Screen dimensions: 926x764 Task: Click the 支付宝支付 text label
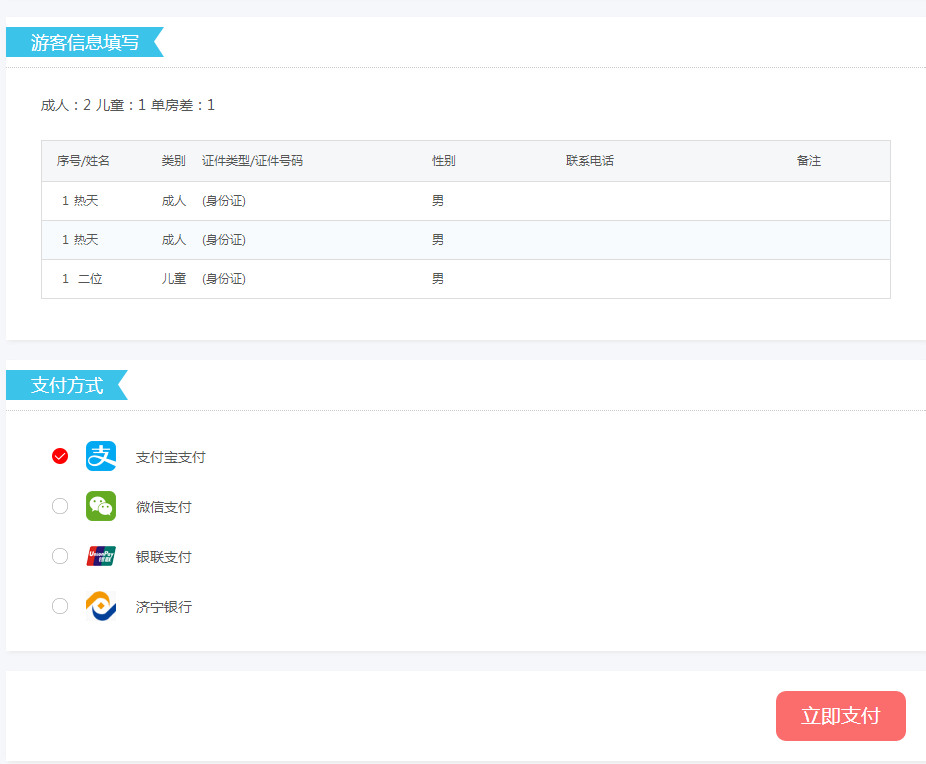pos(170,457)
